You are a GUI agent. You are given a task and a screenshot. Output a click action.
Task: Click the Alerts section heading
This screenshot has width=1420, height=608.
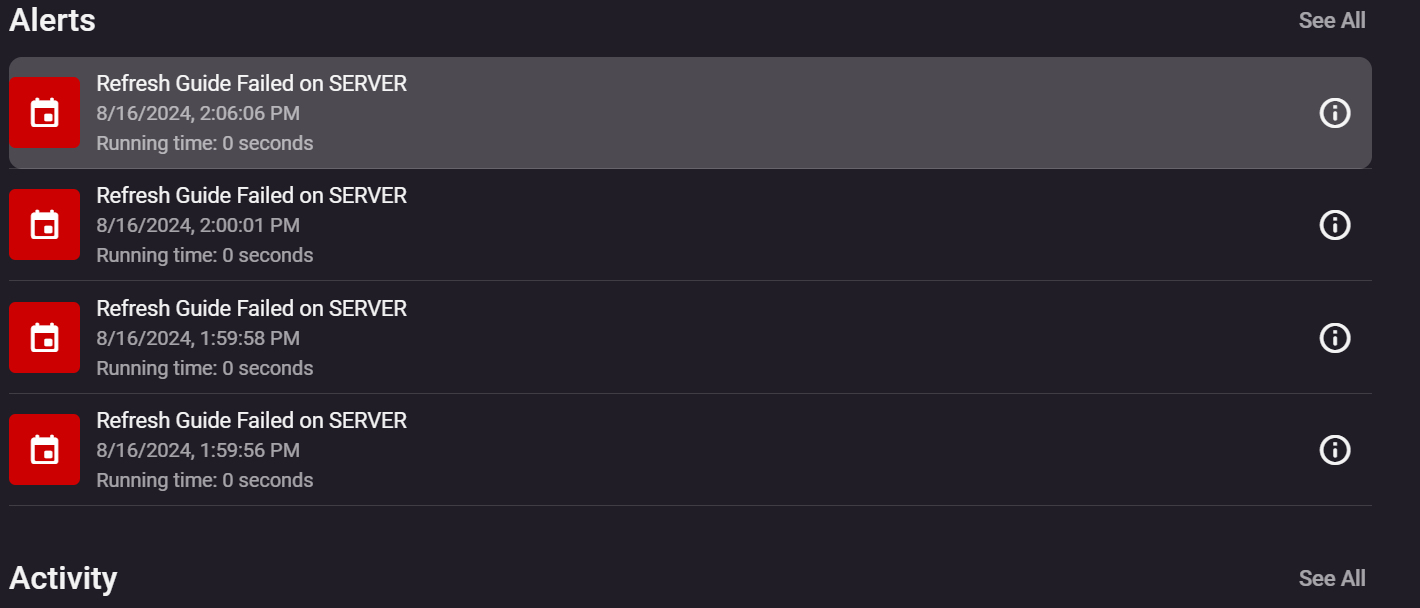52,20
